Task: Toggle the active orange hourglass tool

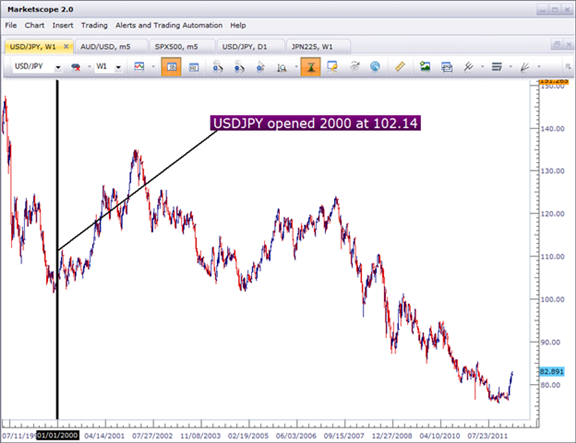Action: coord(310,67)
